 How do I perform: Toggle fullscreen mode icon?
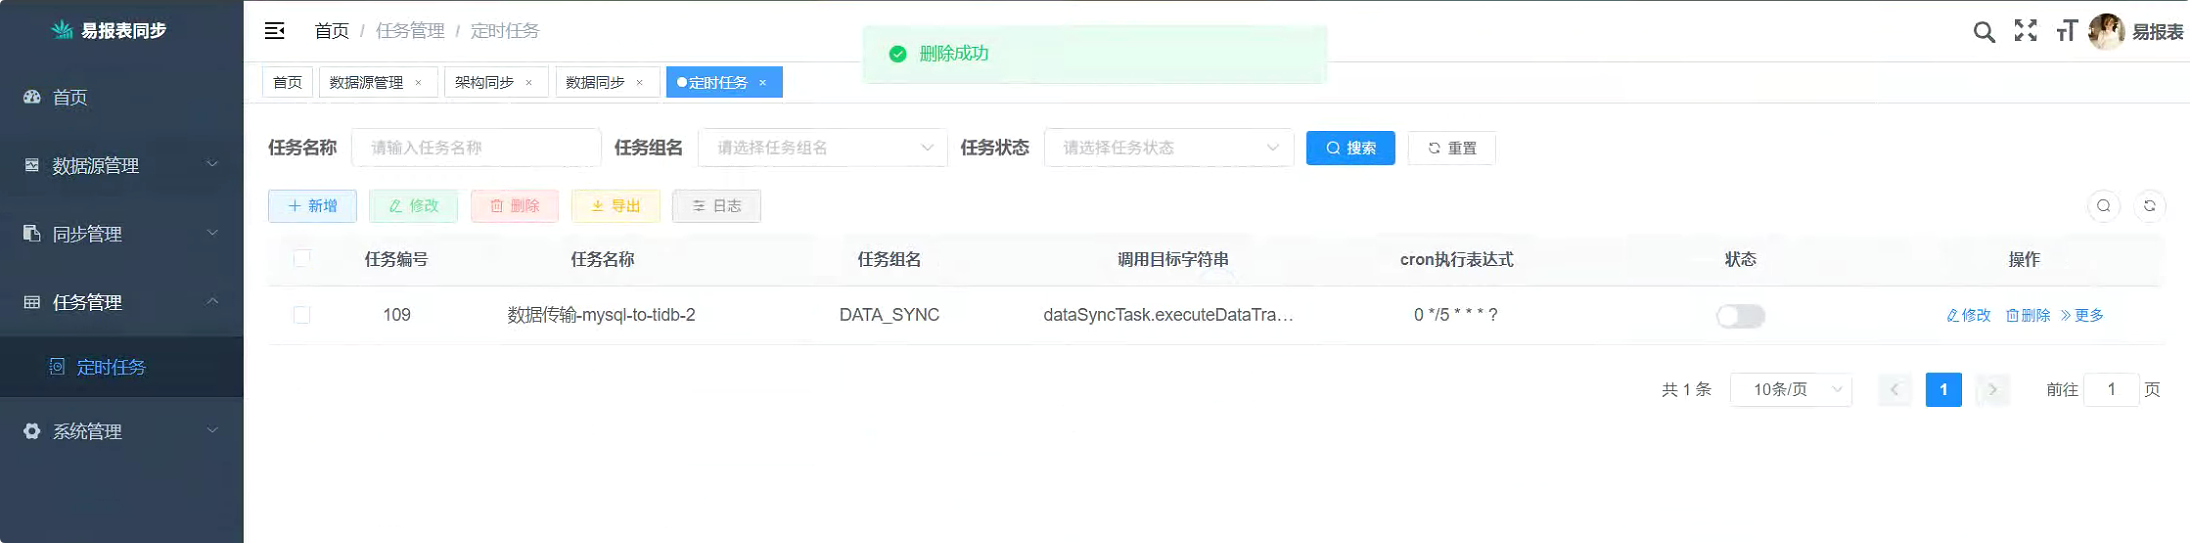[x=2025, y=31]
